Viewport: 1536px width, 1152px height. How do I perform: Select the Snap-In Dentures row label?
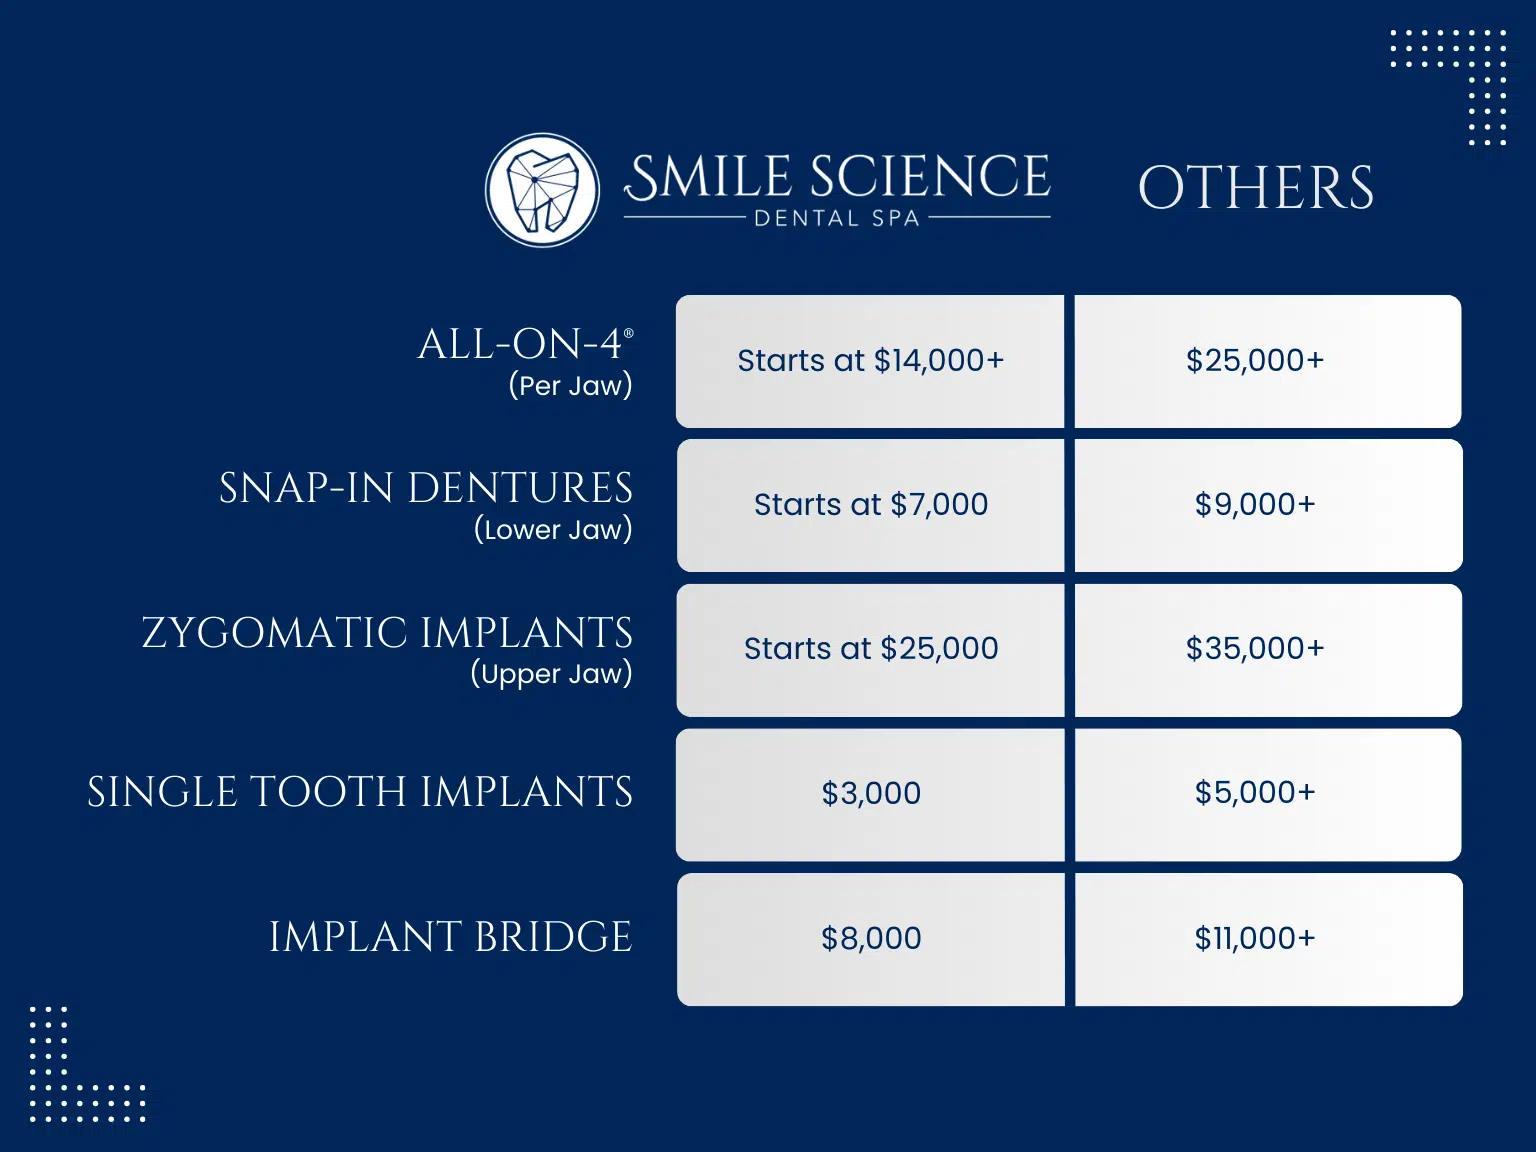tap(426, 506)
